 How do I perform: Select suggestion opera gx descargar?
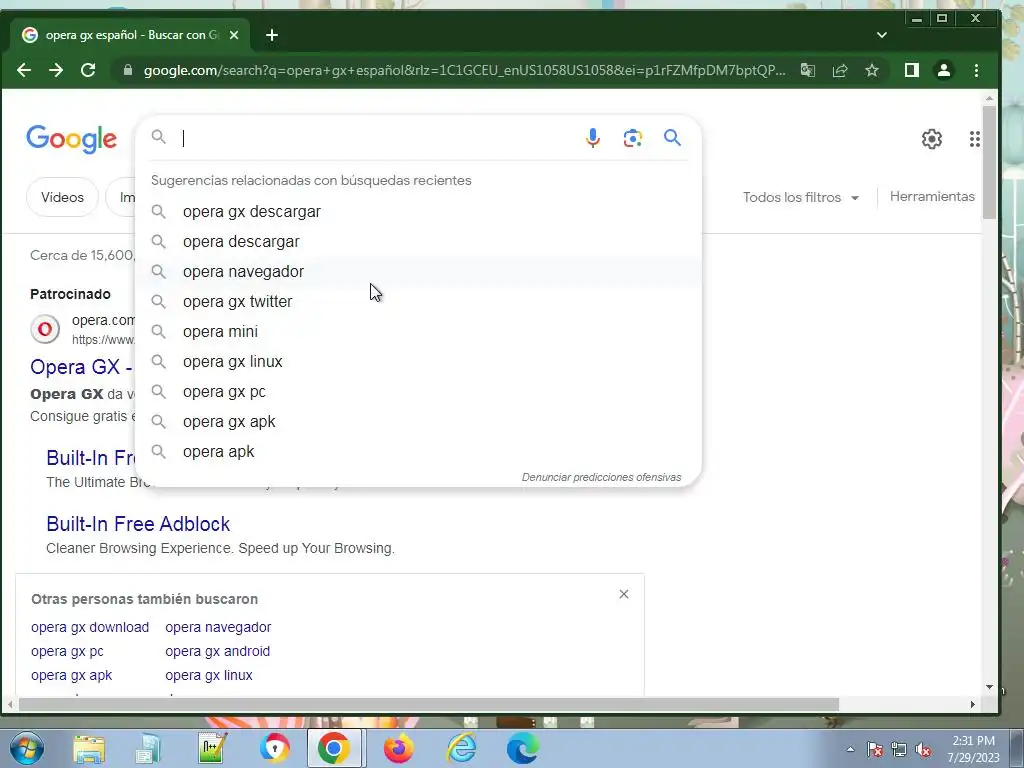click(x=419, y=212)
